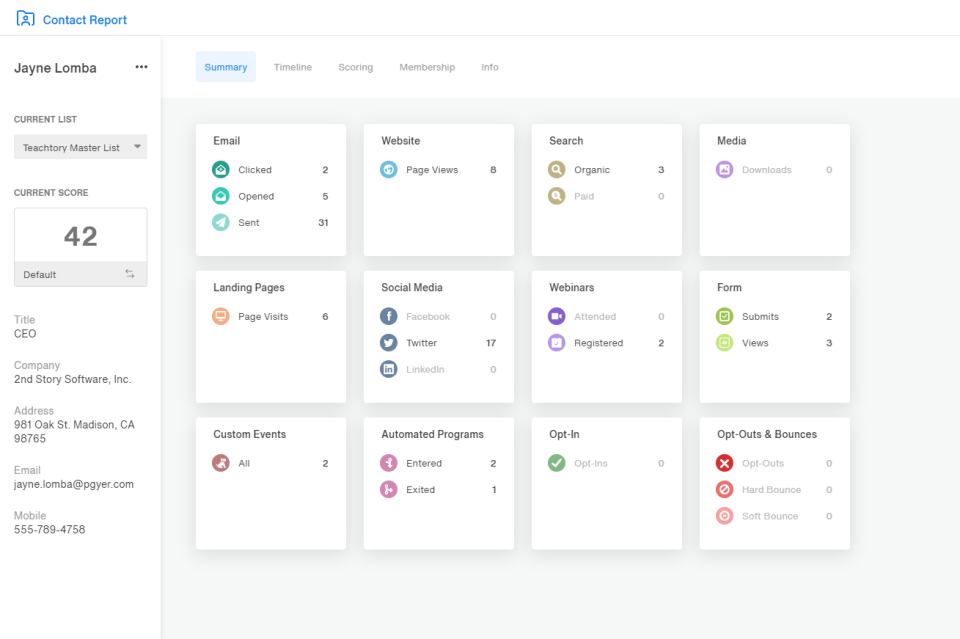Click the Opt-Ins green checkmark icon
Image resolution: width=960 pixels, height=639 pixels.
click(x=556, y=463)
